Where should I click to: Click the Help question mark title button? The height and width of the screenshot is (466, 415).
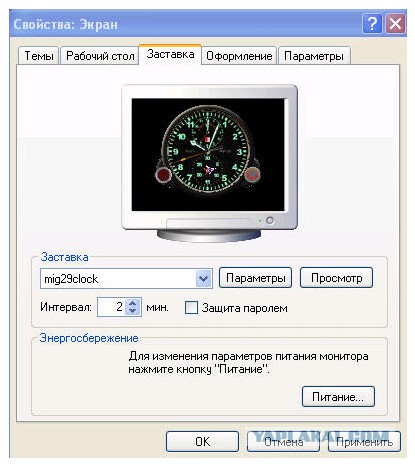(x=372, y=24)
